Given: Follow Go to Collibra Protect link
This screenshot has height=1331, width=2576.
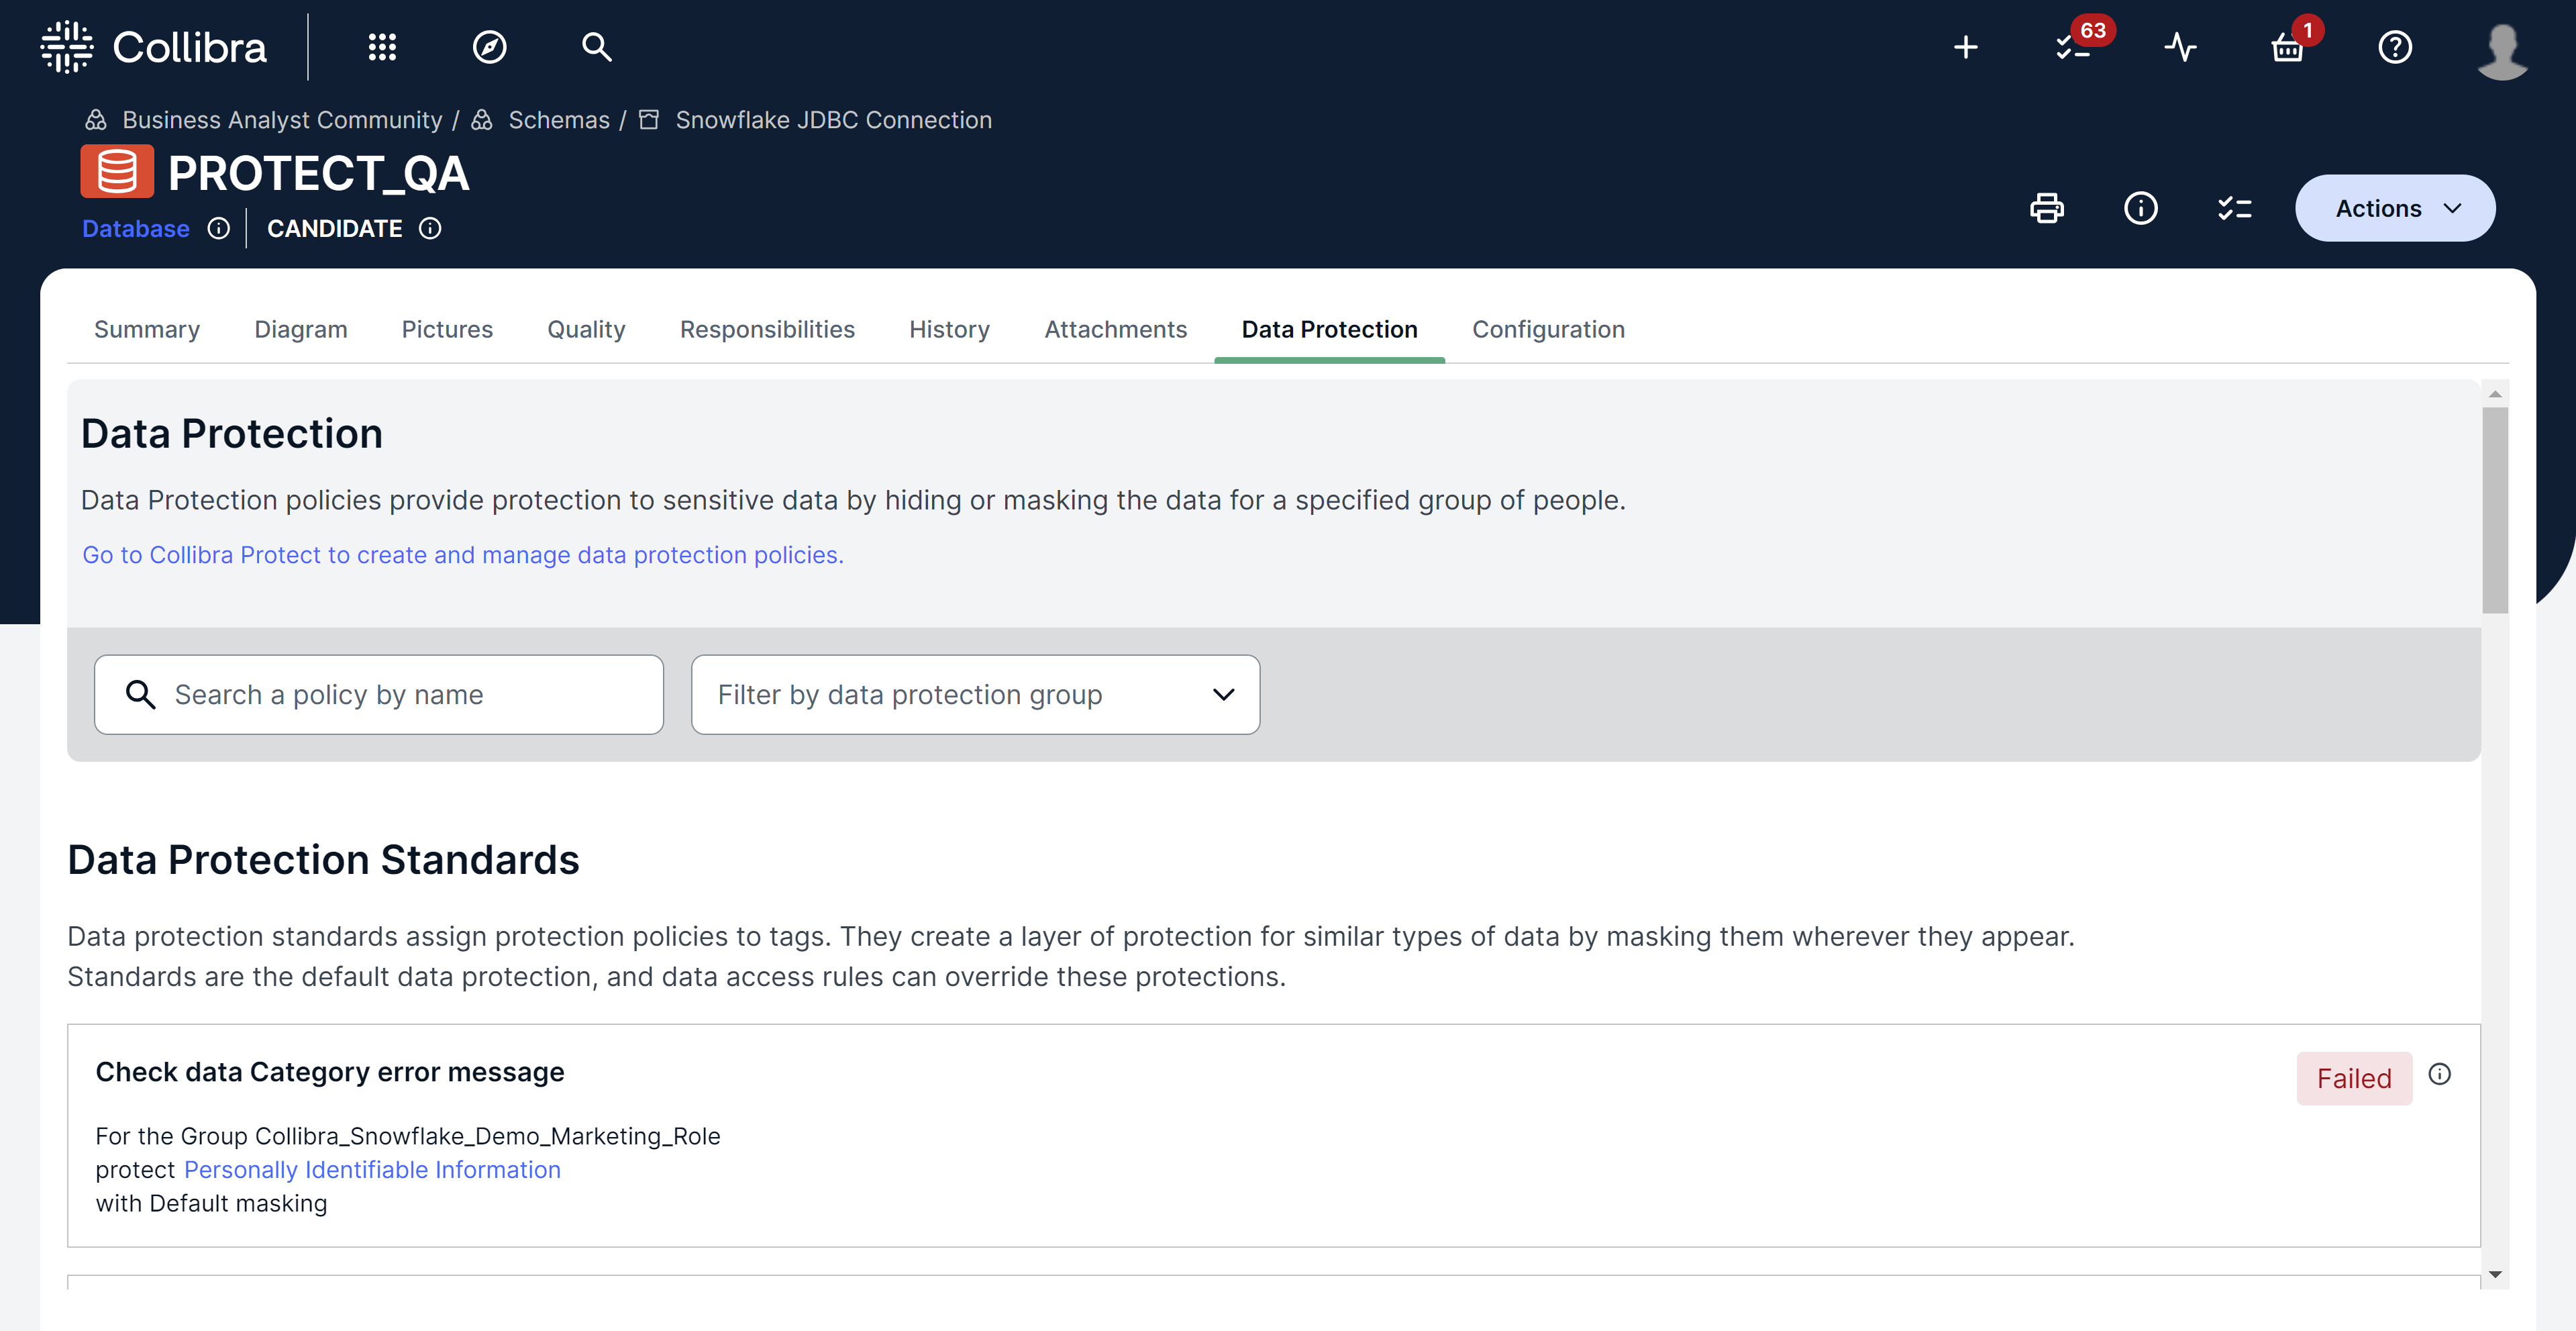Looking at the screenshot, I should [x=463, y=555].
